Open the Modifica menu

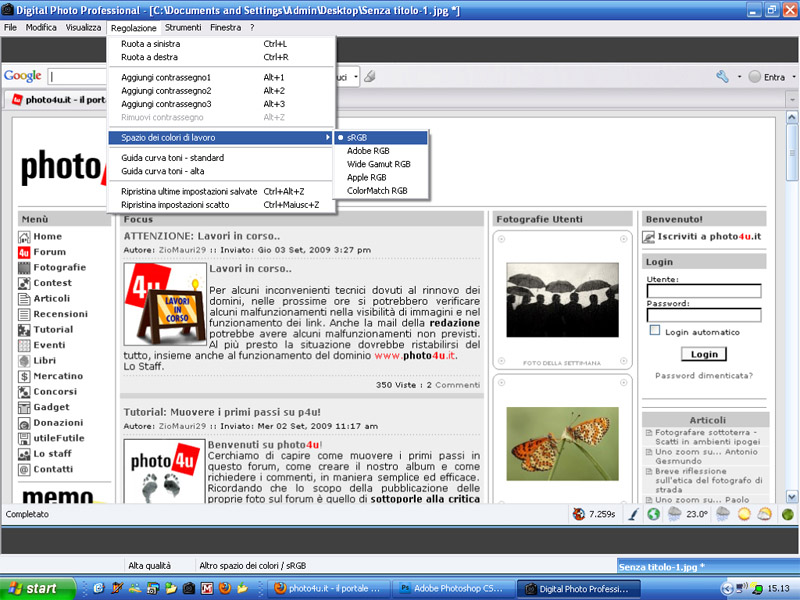pos(41,28)
